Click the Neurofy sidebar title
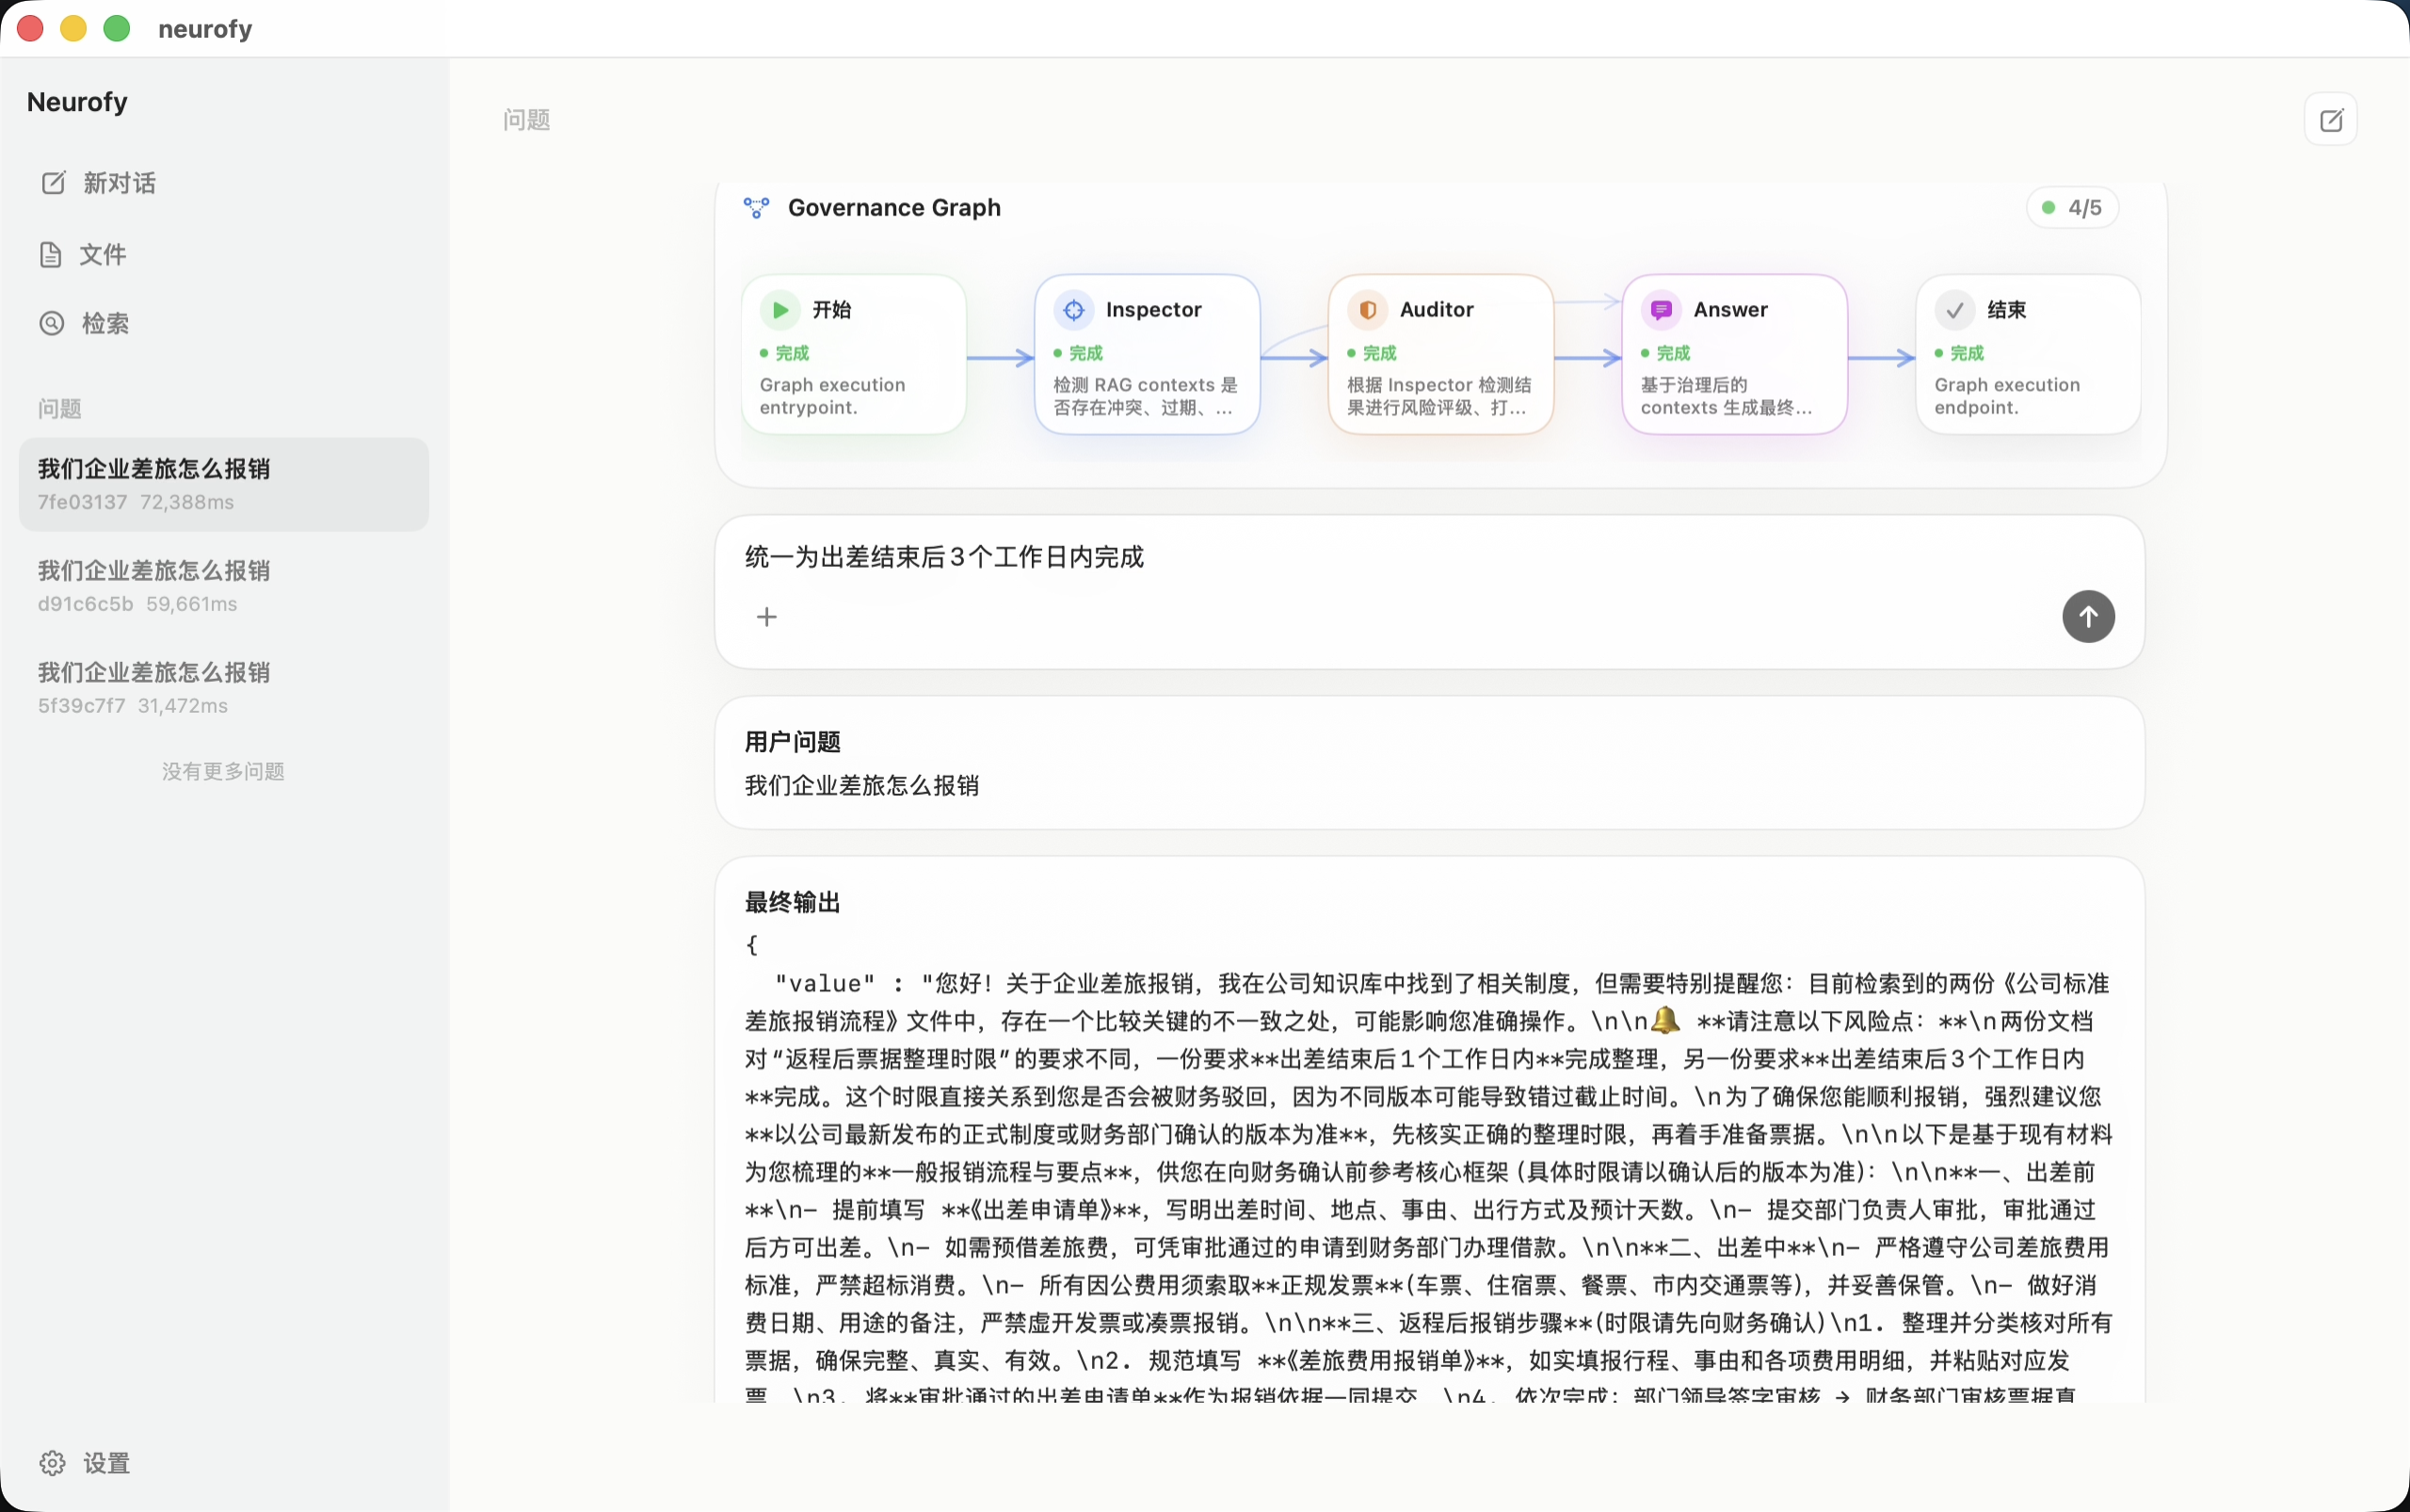 pyautogui.click(x=78, y=102)
